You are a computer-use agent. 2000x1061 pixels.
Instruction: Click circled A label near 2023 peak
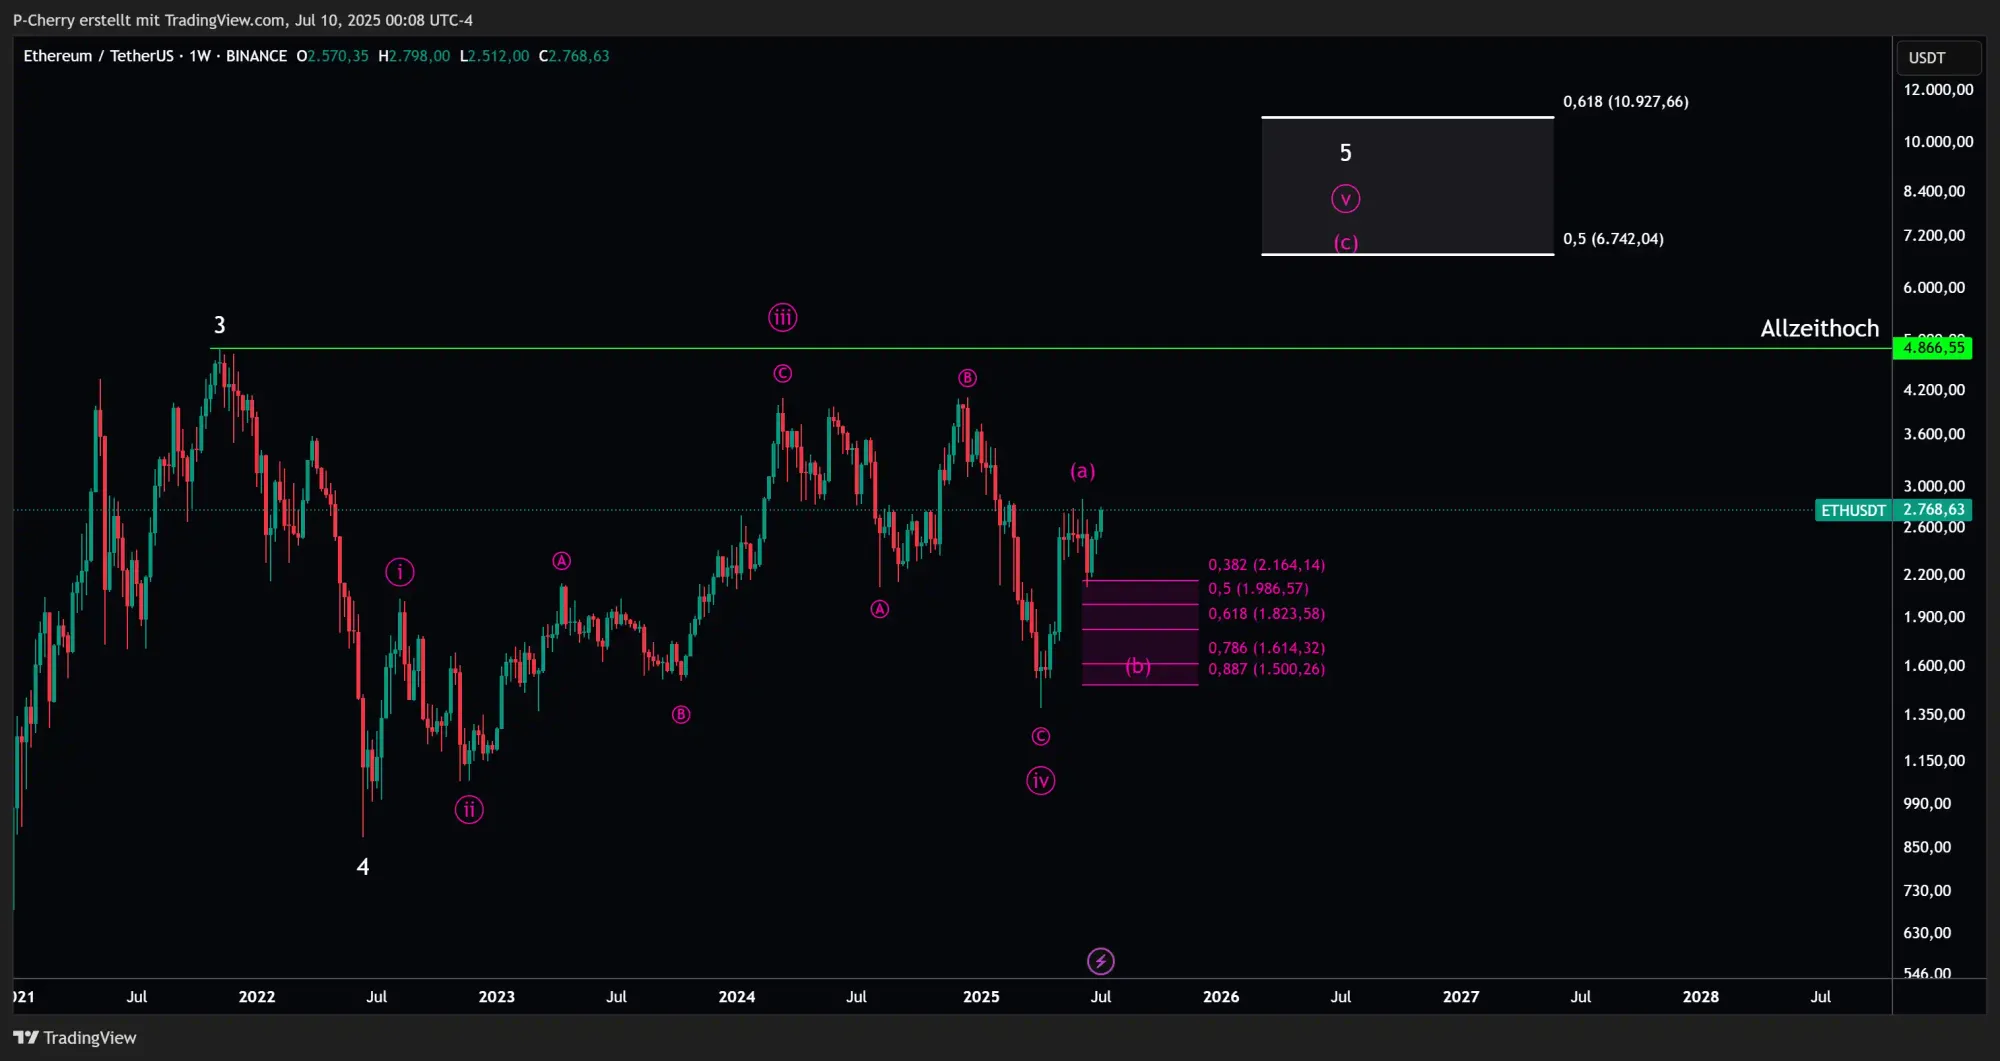click(x=562, y=561)
